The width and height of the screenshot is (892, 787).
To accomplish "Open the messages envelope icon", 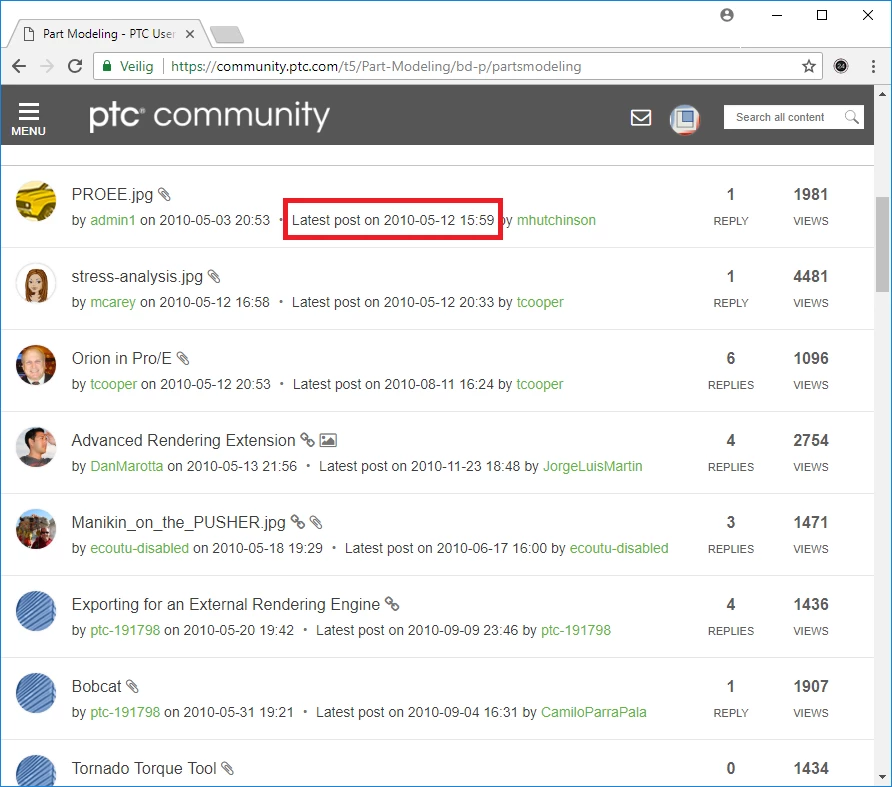I will click(x=641, y=118).
